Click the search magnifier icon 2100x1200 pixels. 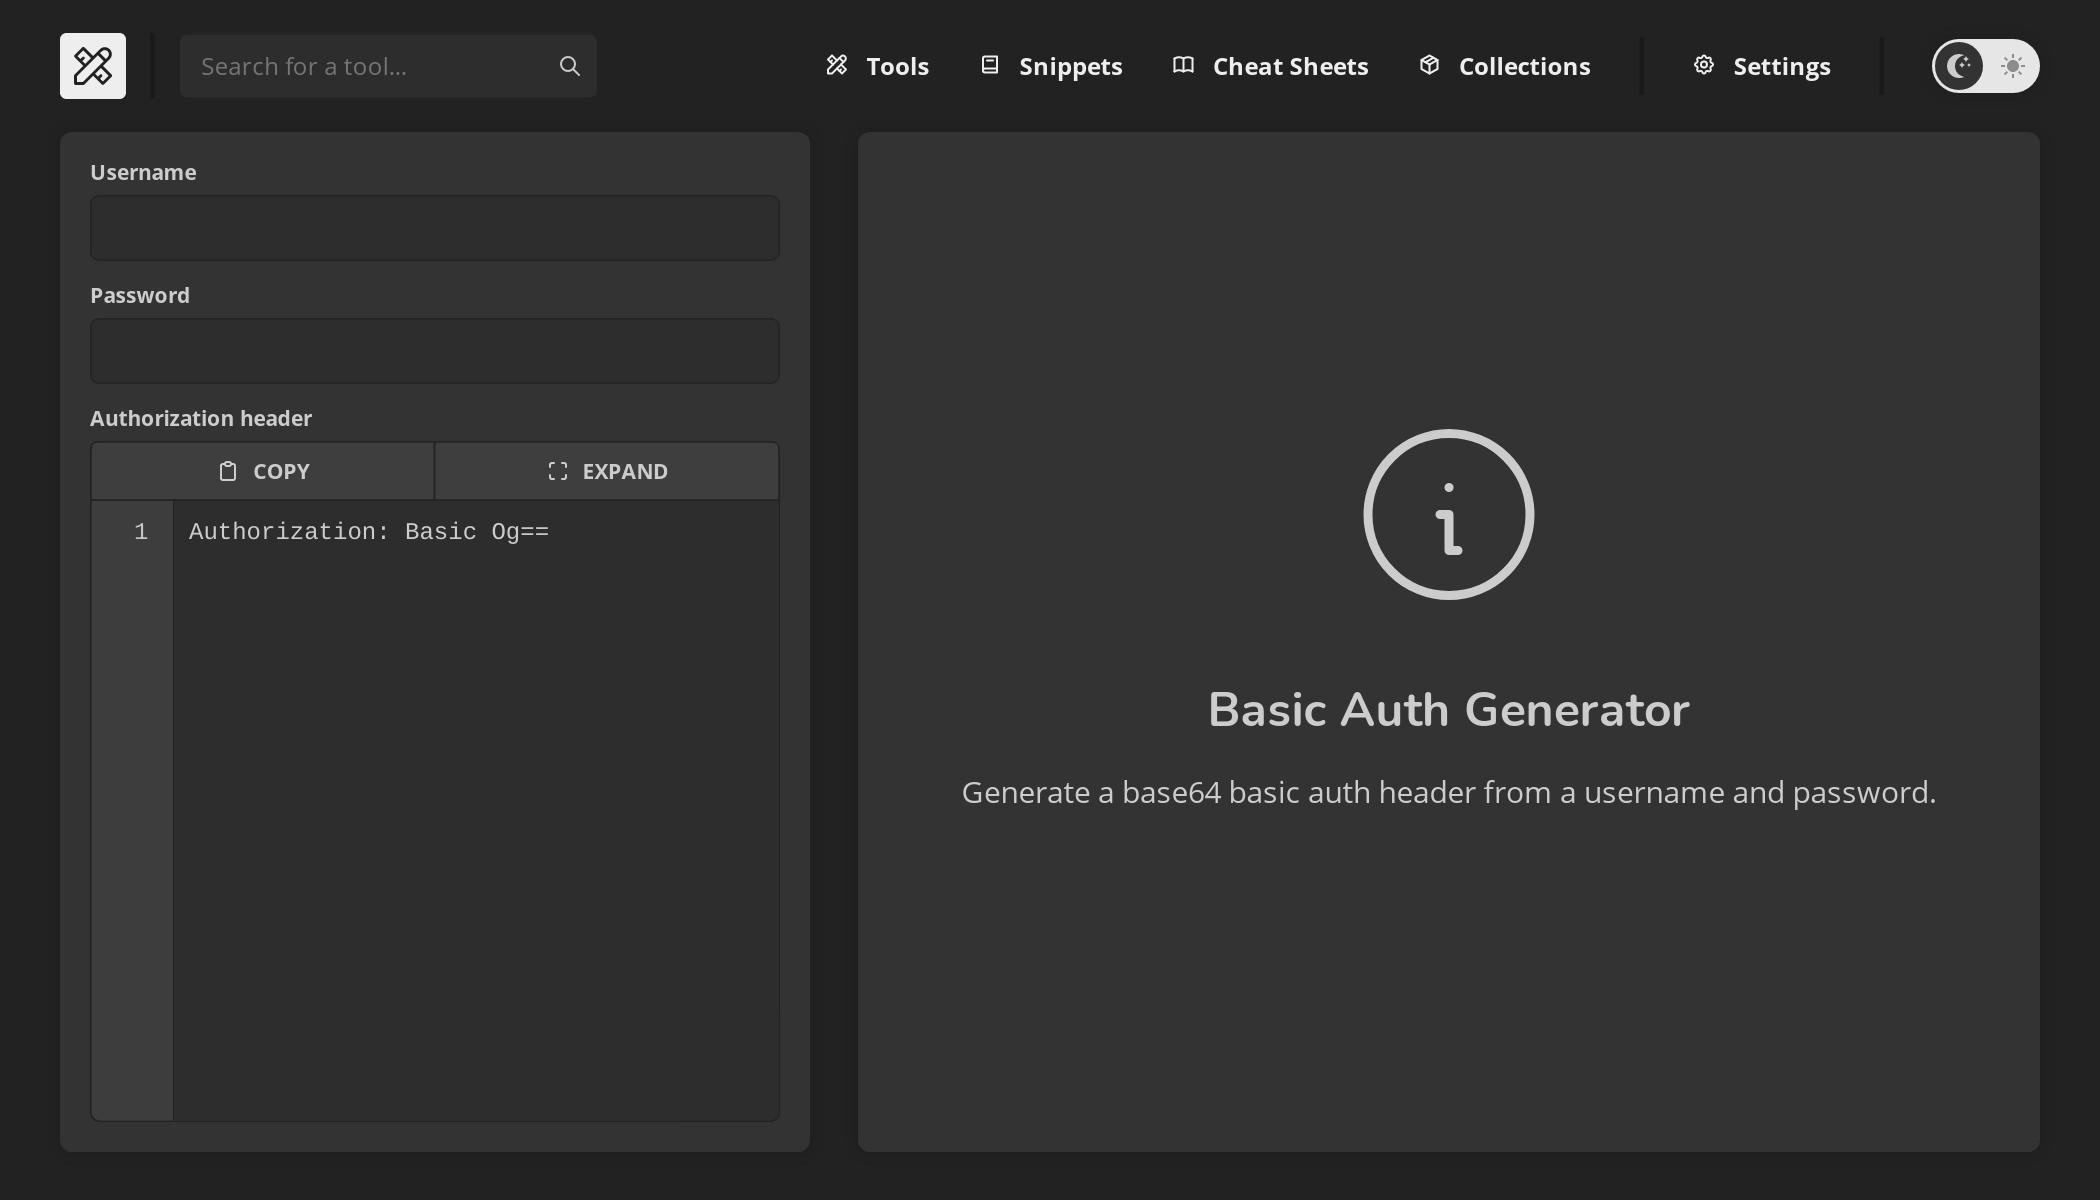[570, 66]
